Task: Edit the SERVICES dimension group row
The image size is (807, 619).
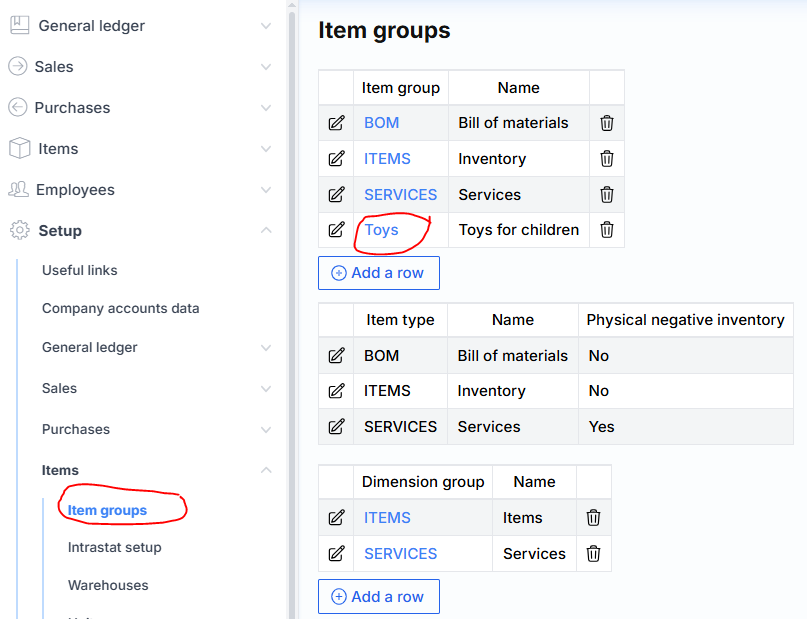Action: pos(336,554)
